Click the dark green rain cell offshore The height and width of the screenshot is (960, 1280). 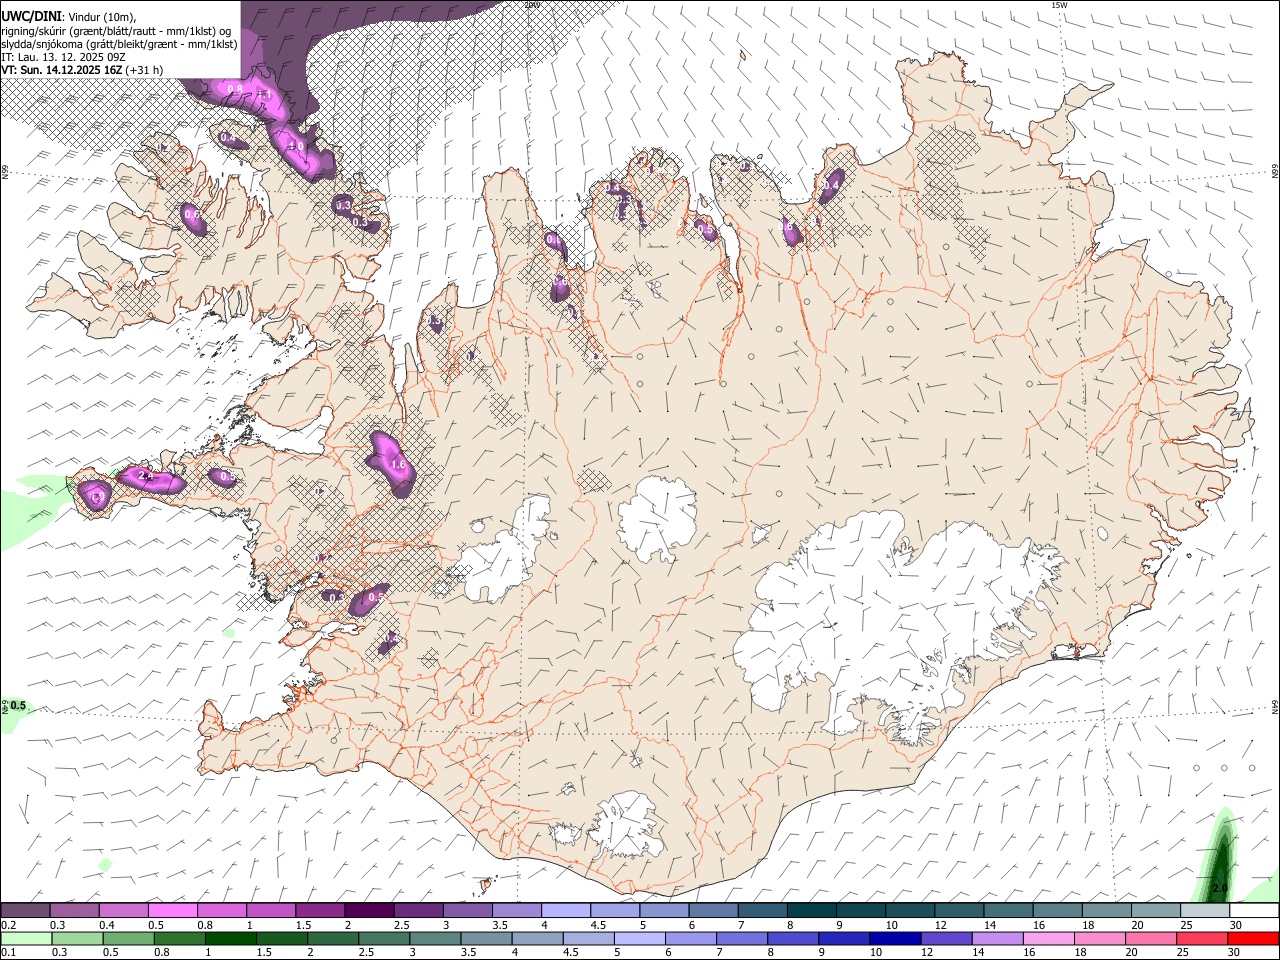(x=1221, y=857)
